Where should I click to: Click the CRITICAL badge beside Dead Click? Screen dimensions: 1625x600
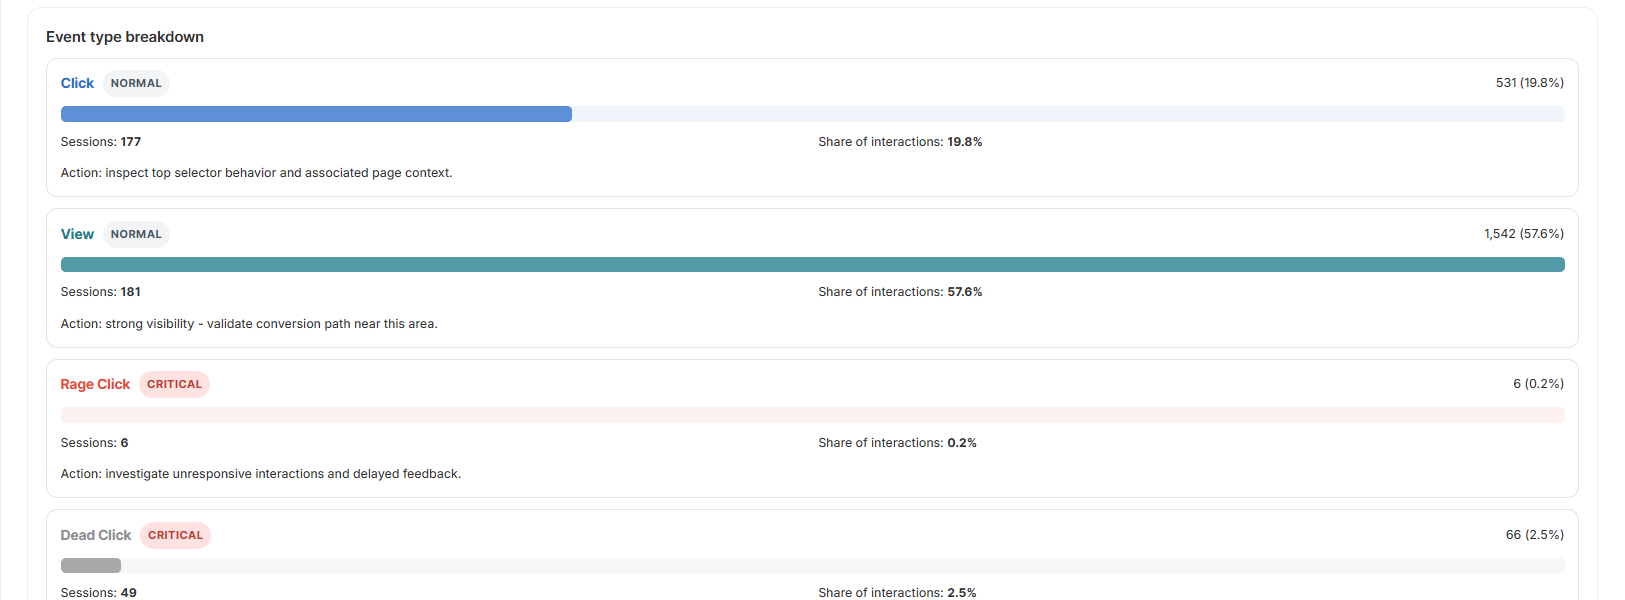pyautogui.click(x=175, y=535)
